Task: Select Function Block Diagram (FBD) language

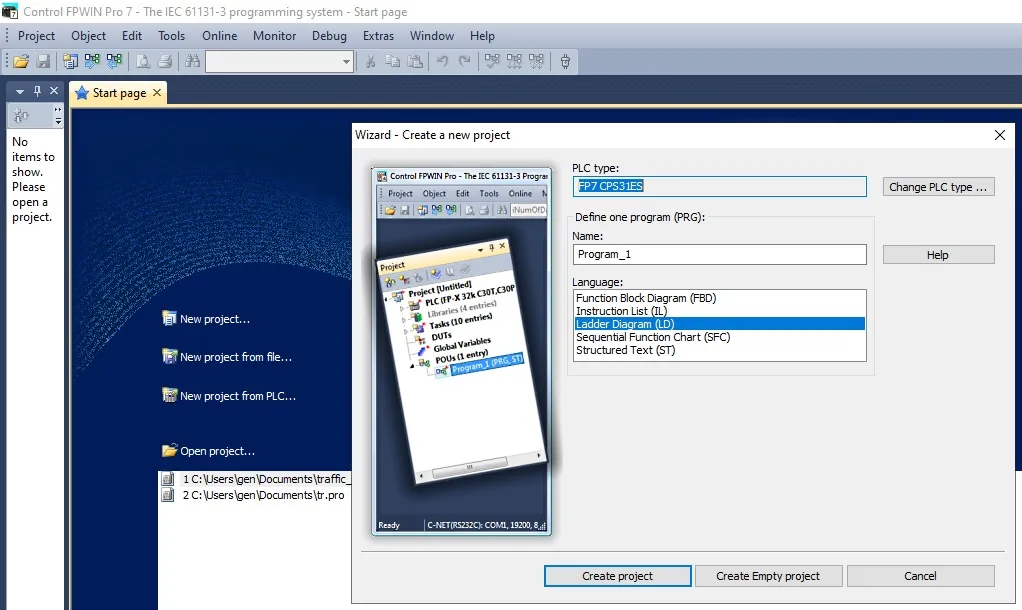Action: pyautogui.click(x=720, y=298)
